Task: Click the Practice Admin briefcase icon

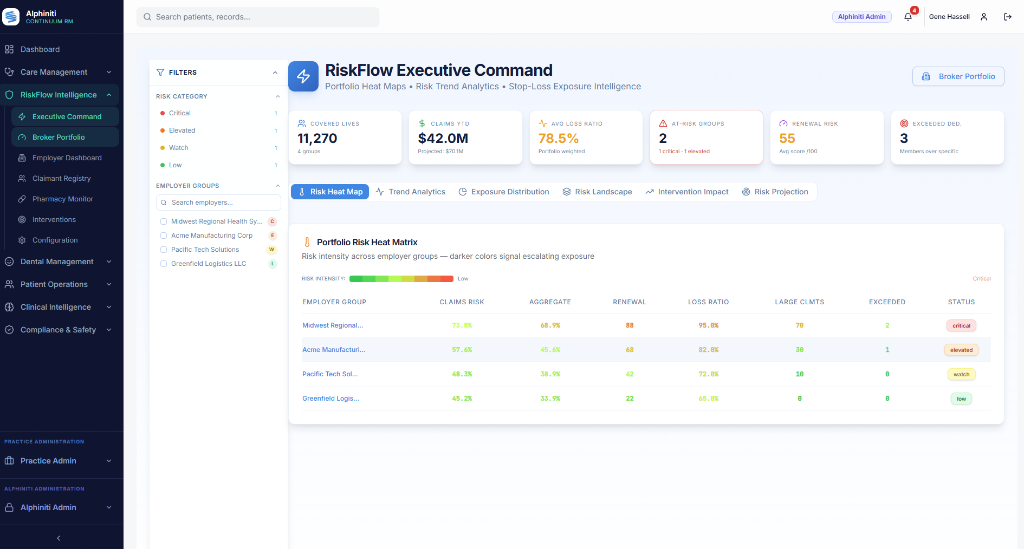Action: pyautogui.click(x=9, y=461)
